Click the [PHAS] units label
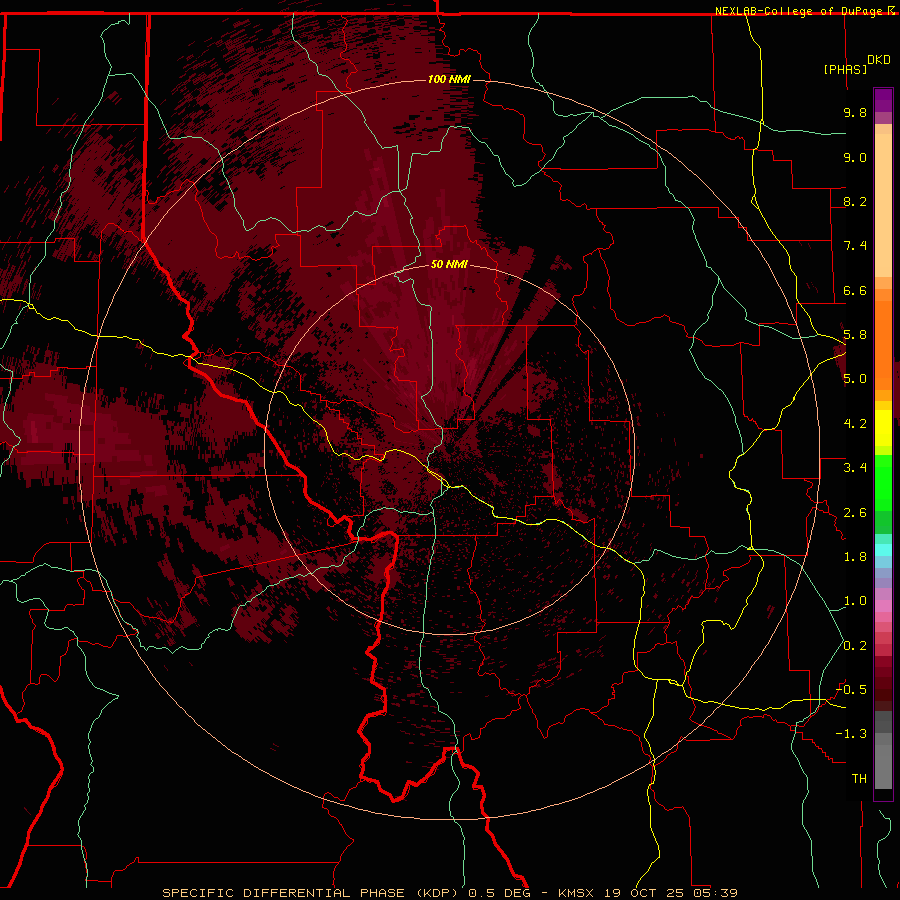 845,69
